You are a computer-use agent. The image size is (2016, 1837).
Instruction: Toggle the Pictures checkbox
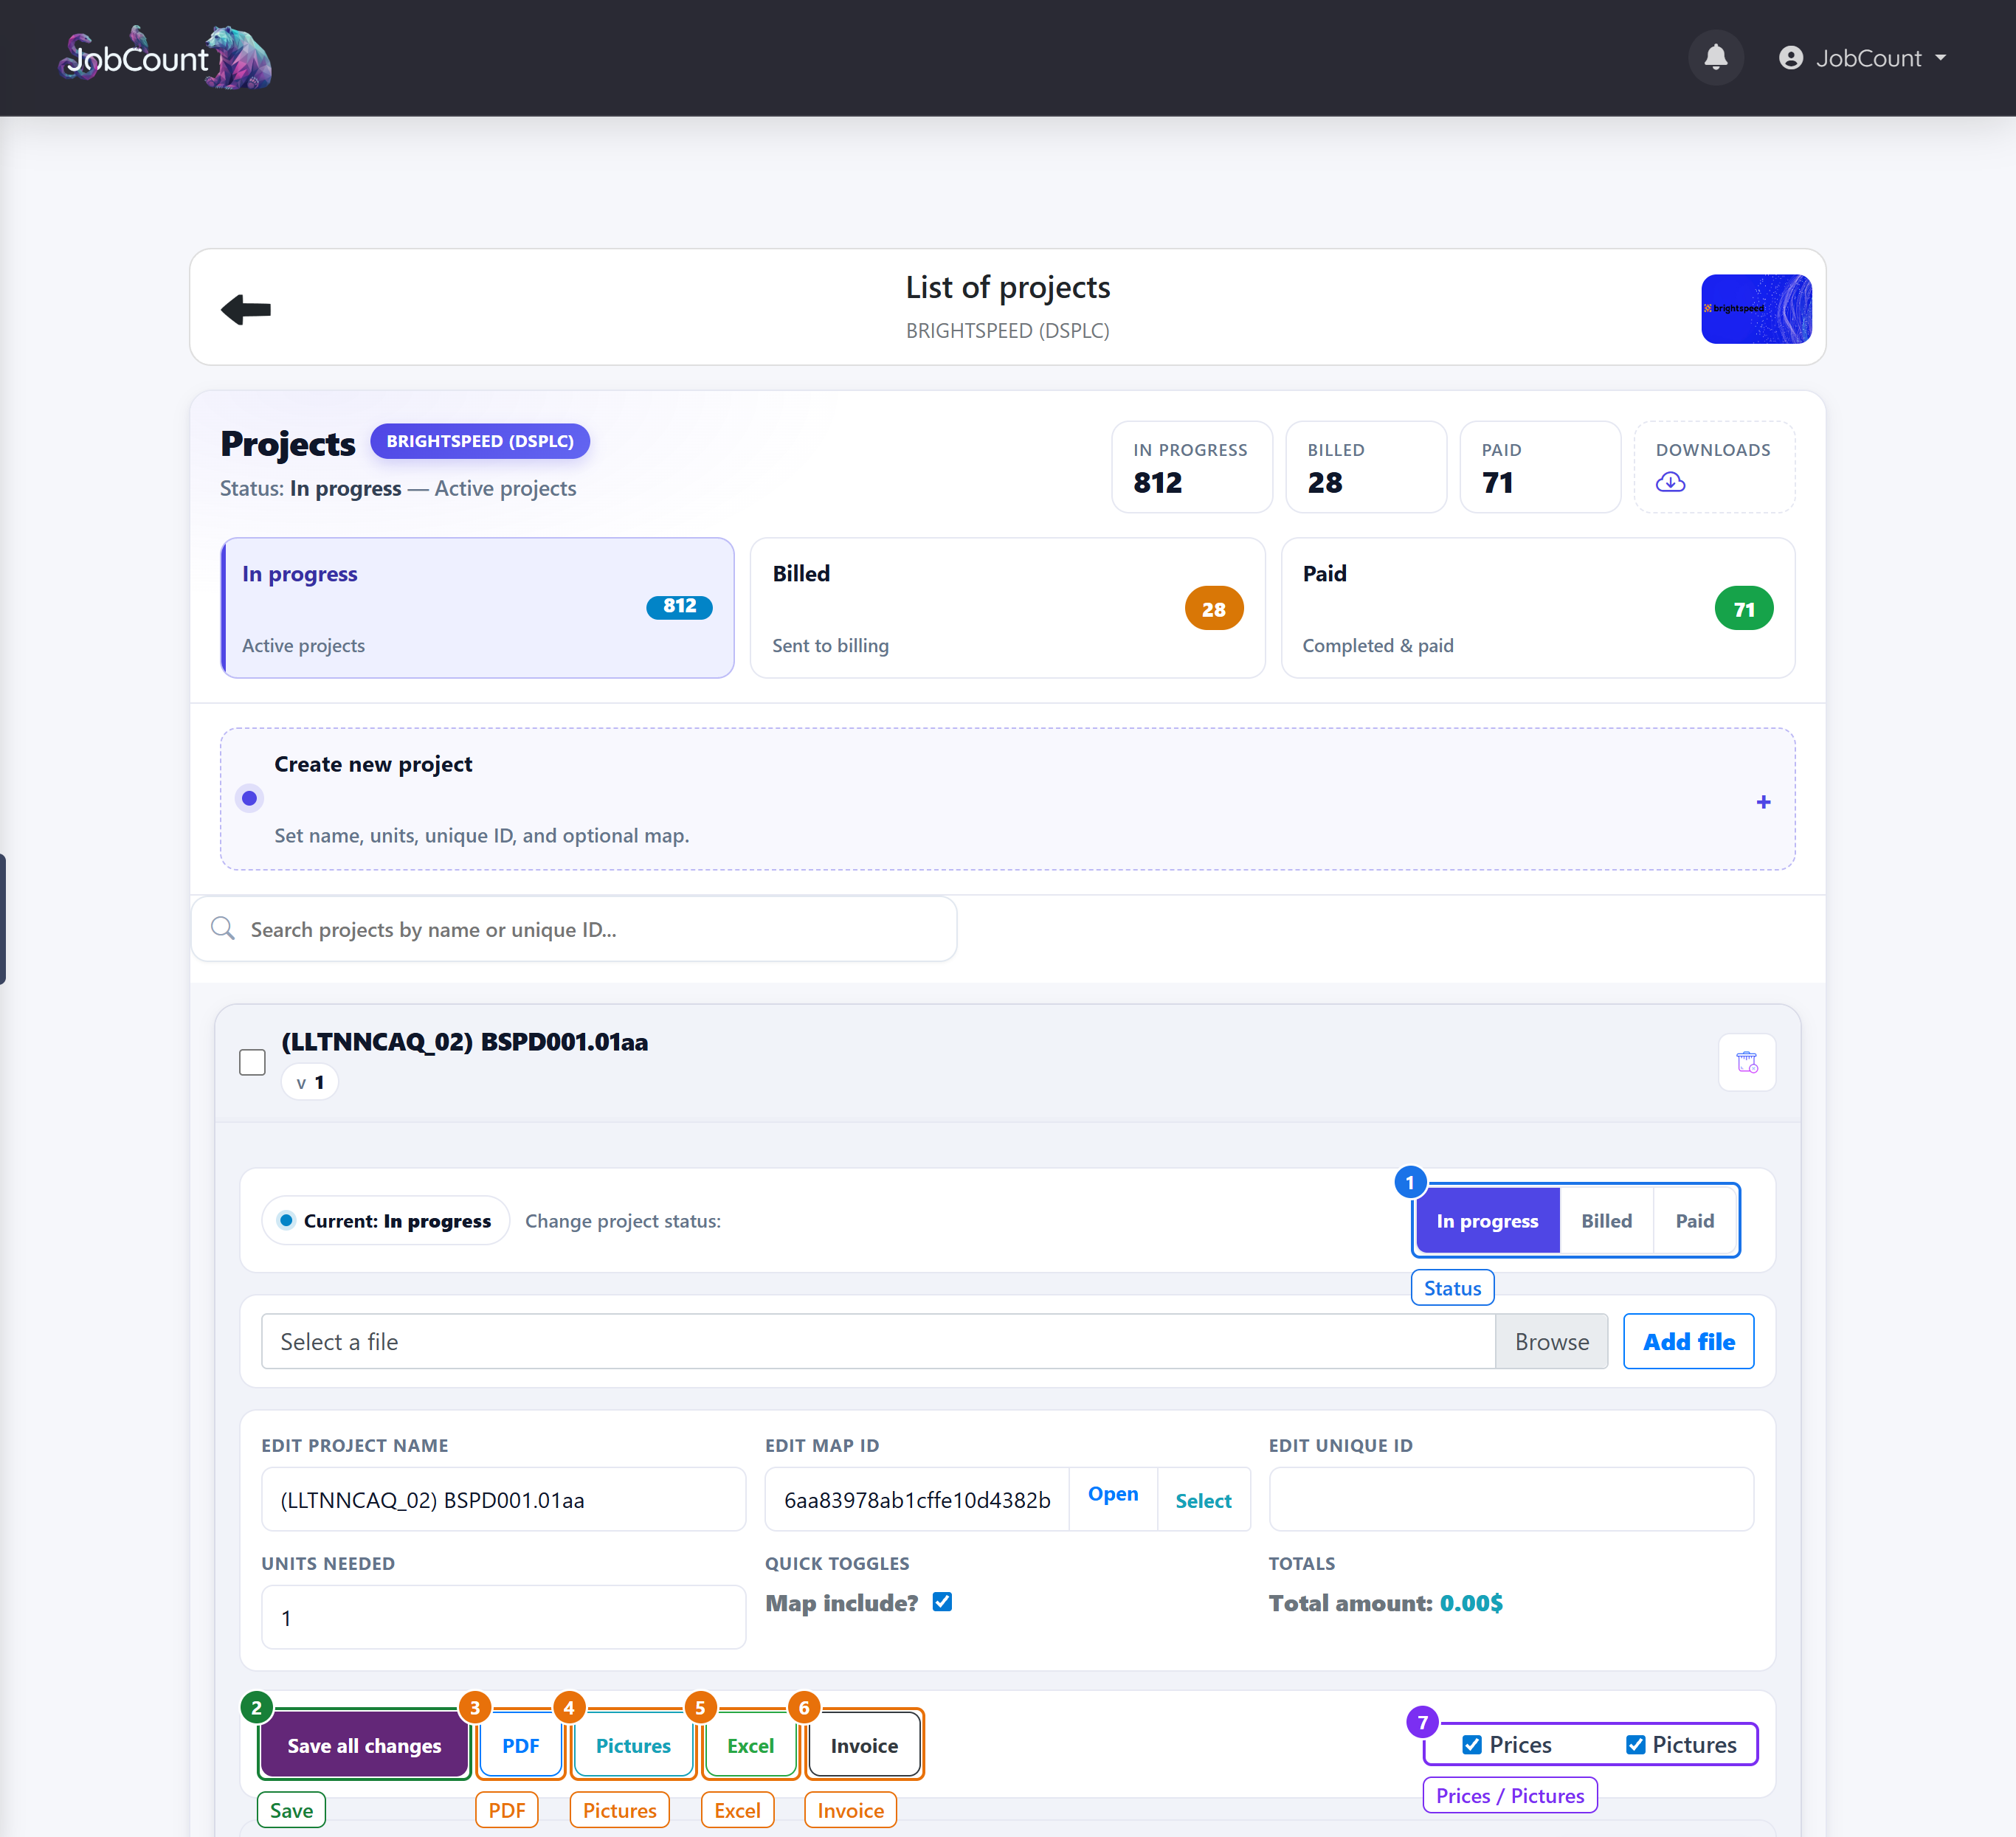point(1635,1744)
